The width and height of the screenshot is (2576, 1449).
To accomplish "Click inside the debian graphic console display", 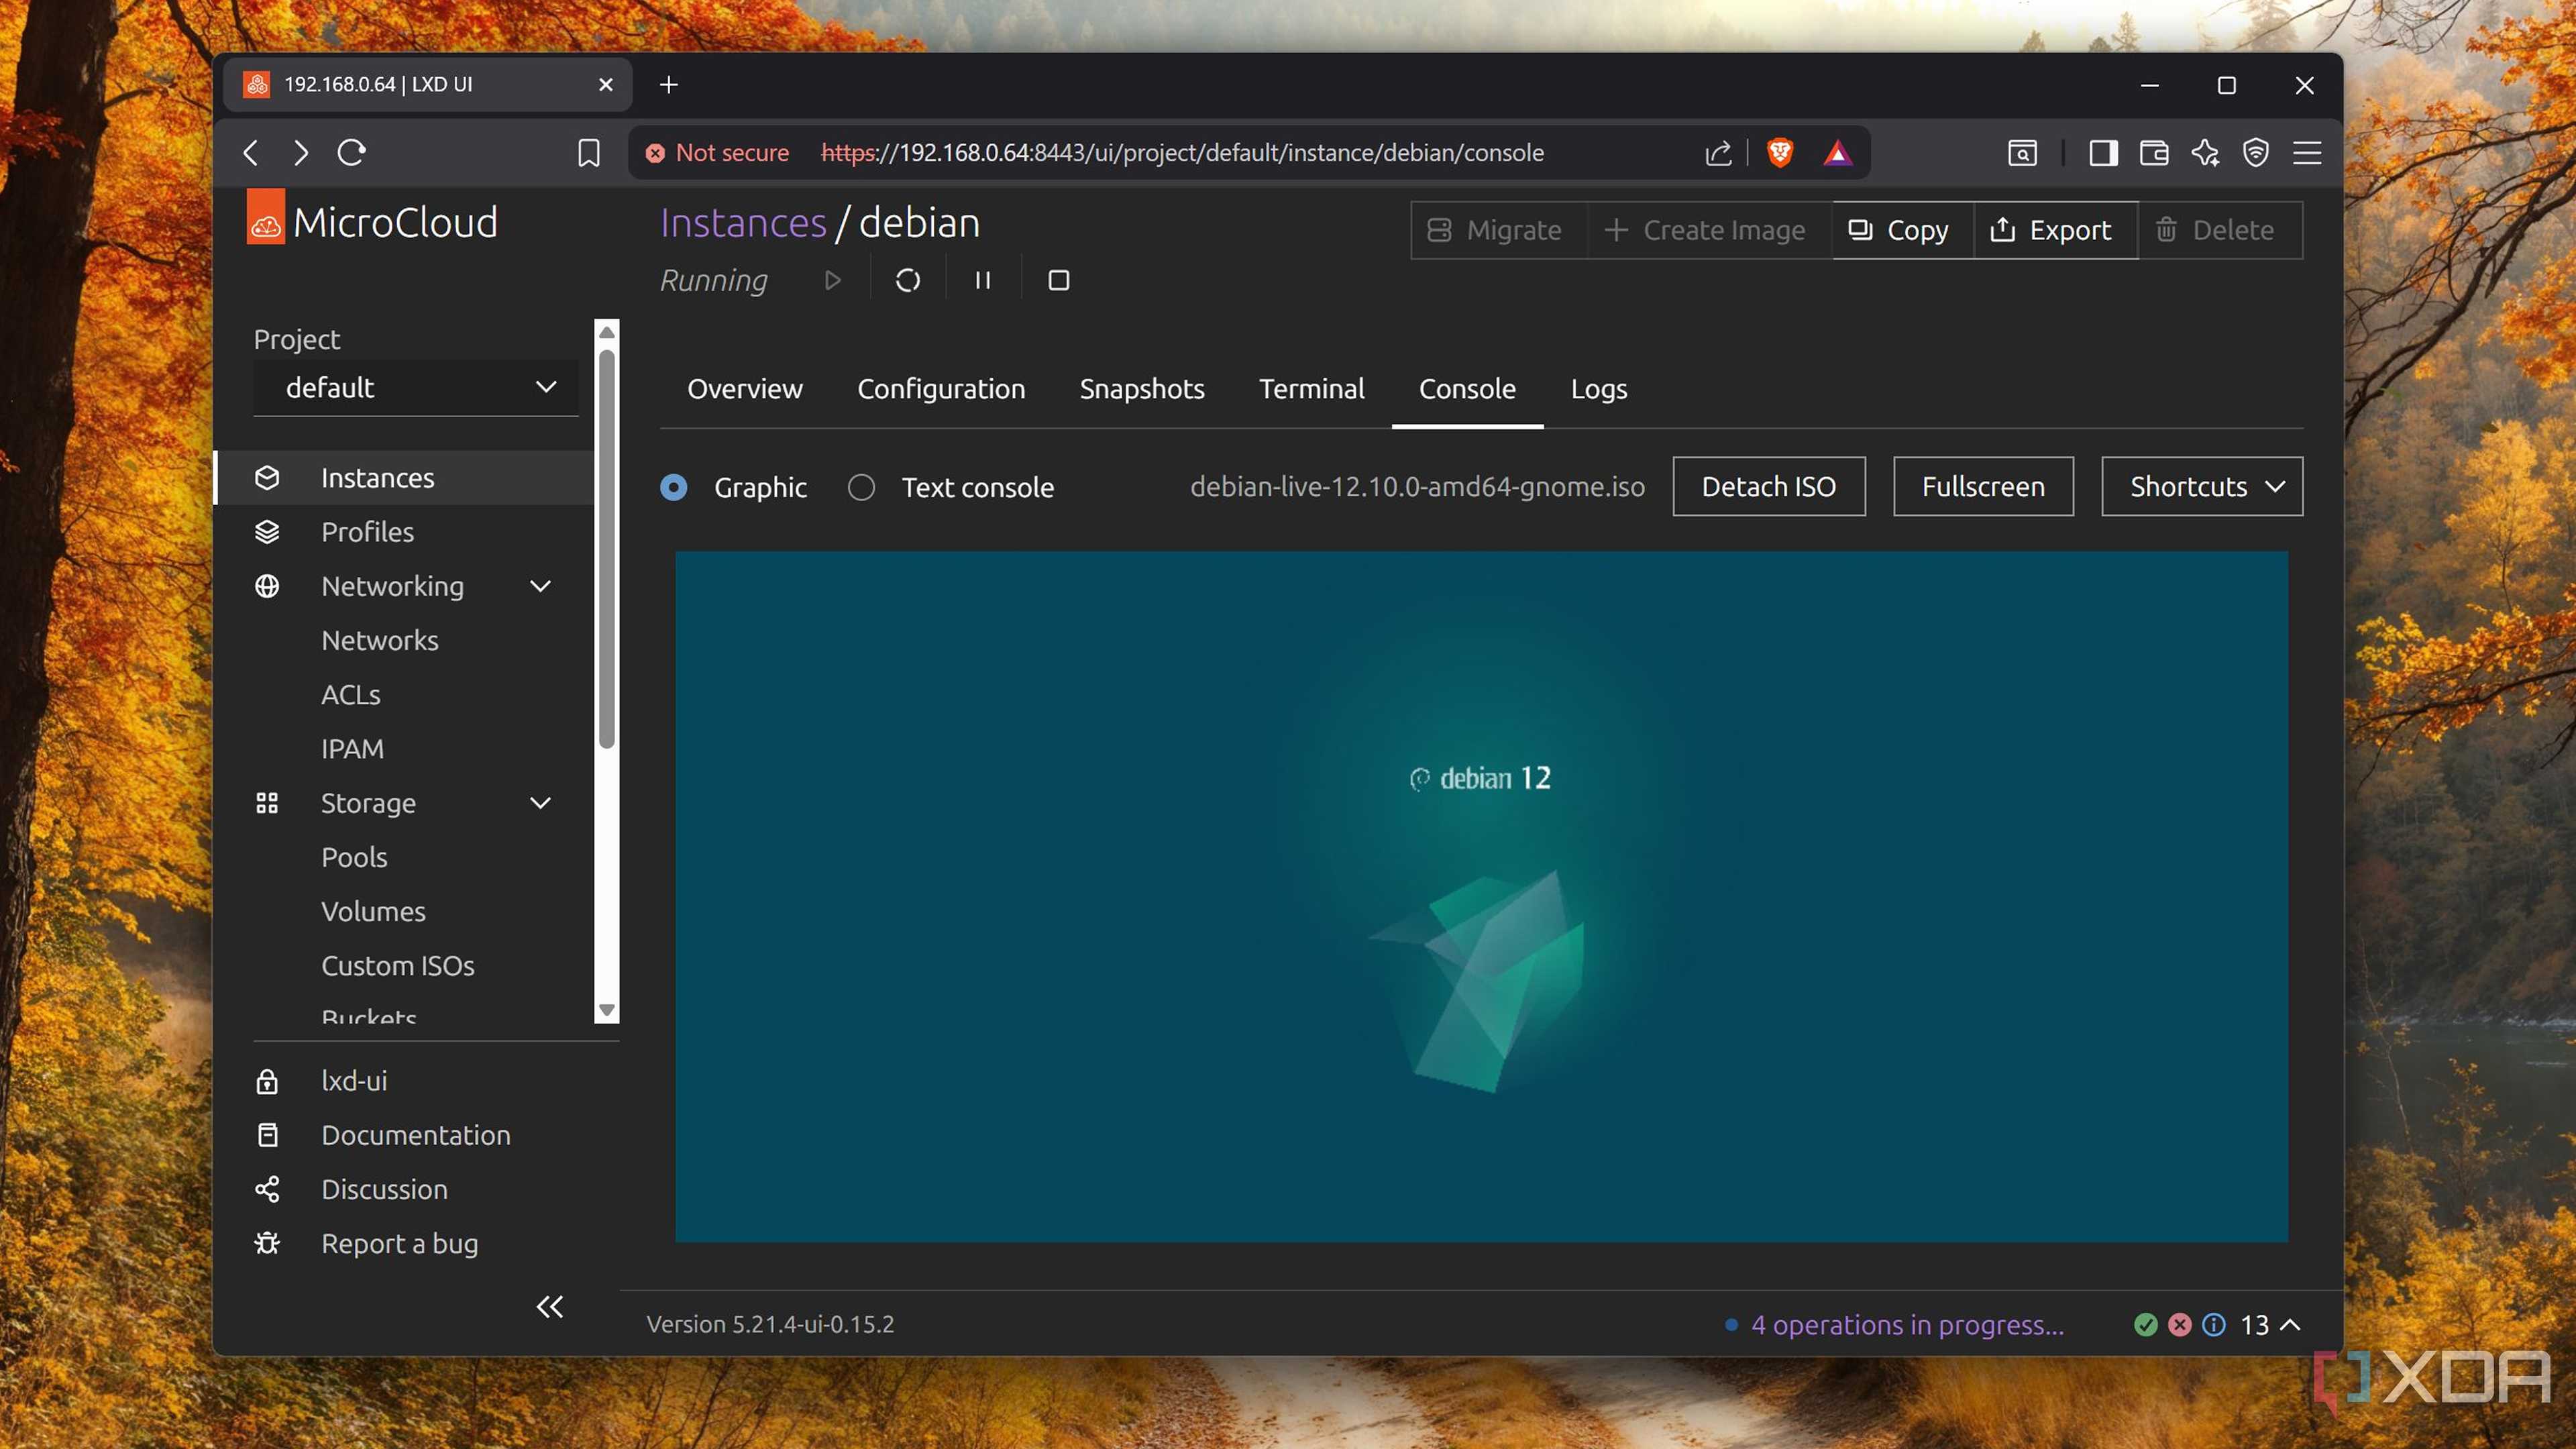I will pyautogui.click(x=1481, y=897).
